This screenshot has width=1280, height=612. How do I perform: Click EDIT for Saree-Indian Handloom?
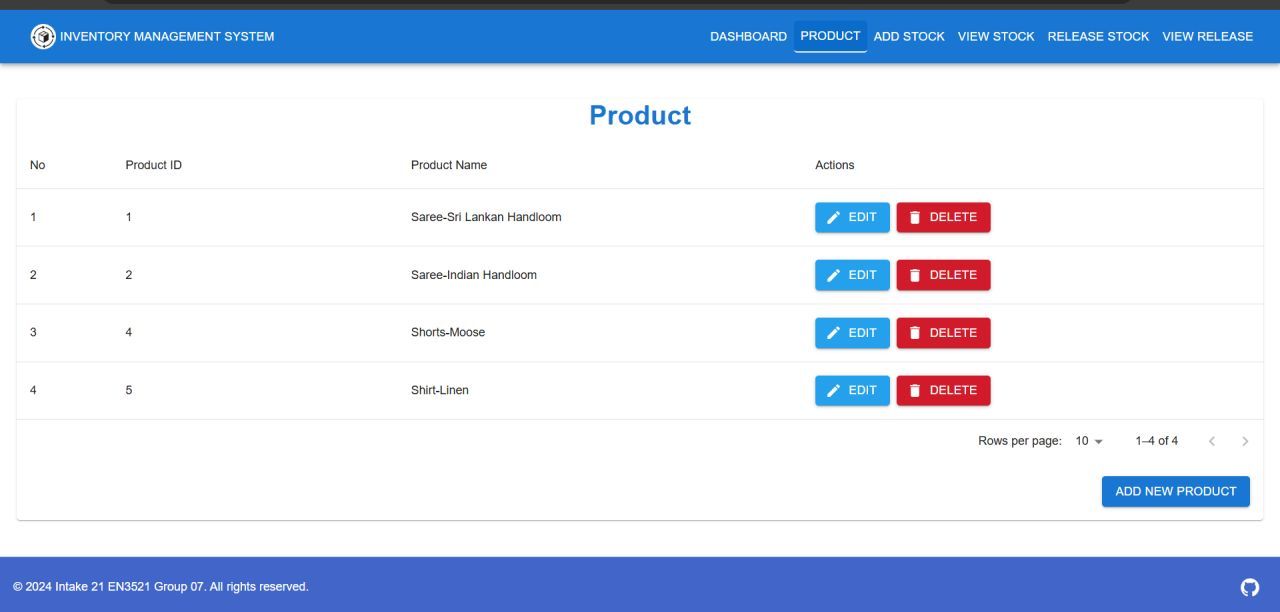pyautogui.click(x=852, y=274)
